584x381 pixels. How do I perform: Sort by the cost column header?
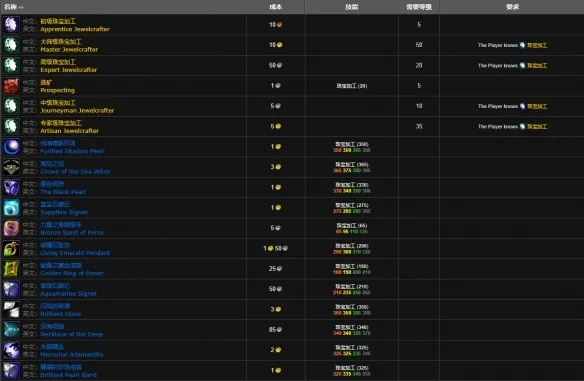point(276,7)
